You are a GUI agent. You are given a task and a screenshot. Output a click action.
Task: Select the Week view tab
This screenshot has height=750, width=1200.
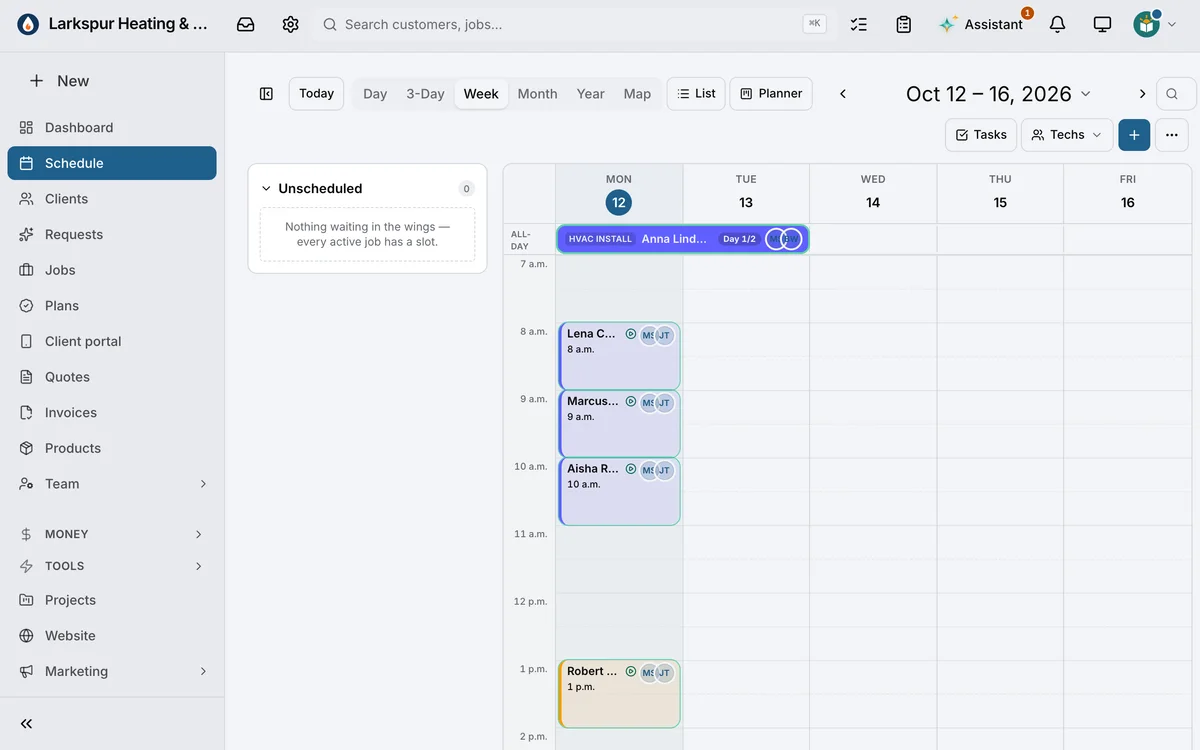(x=481, y=94)
